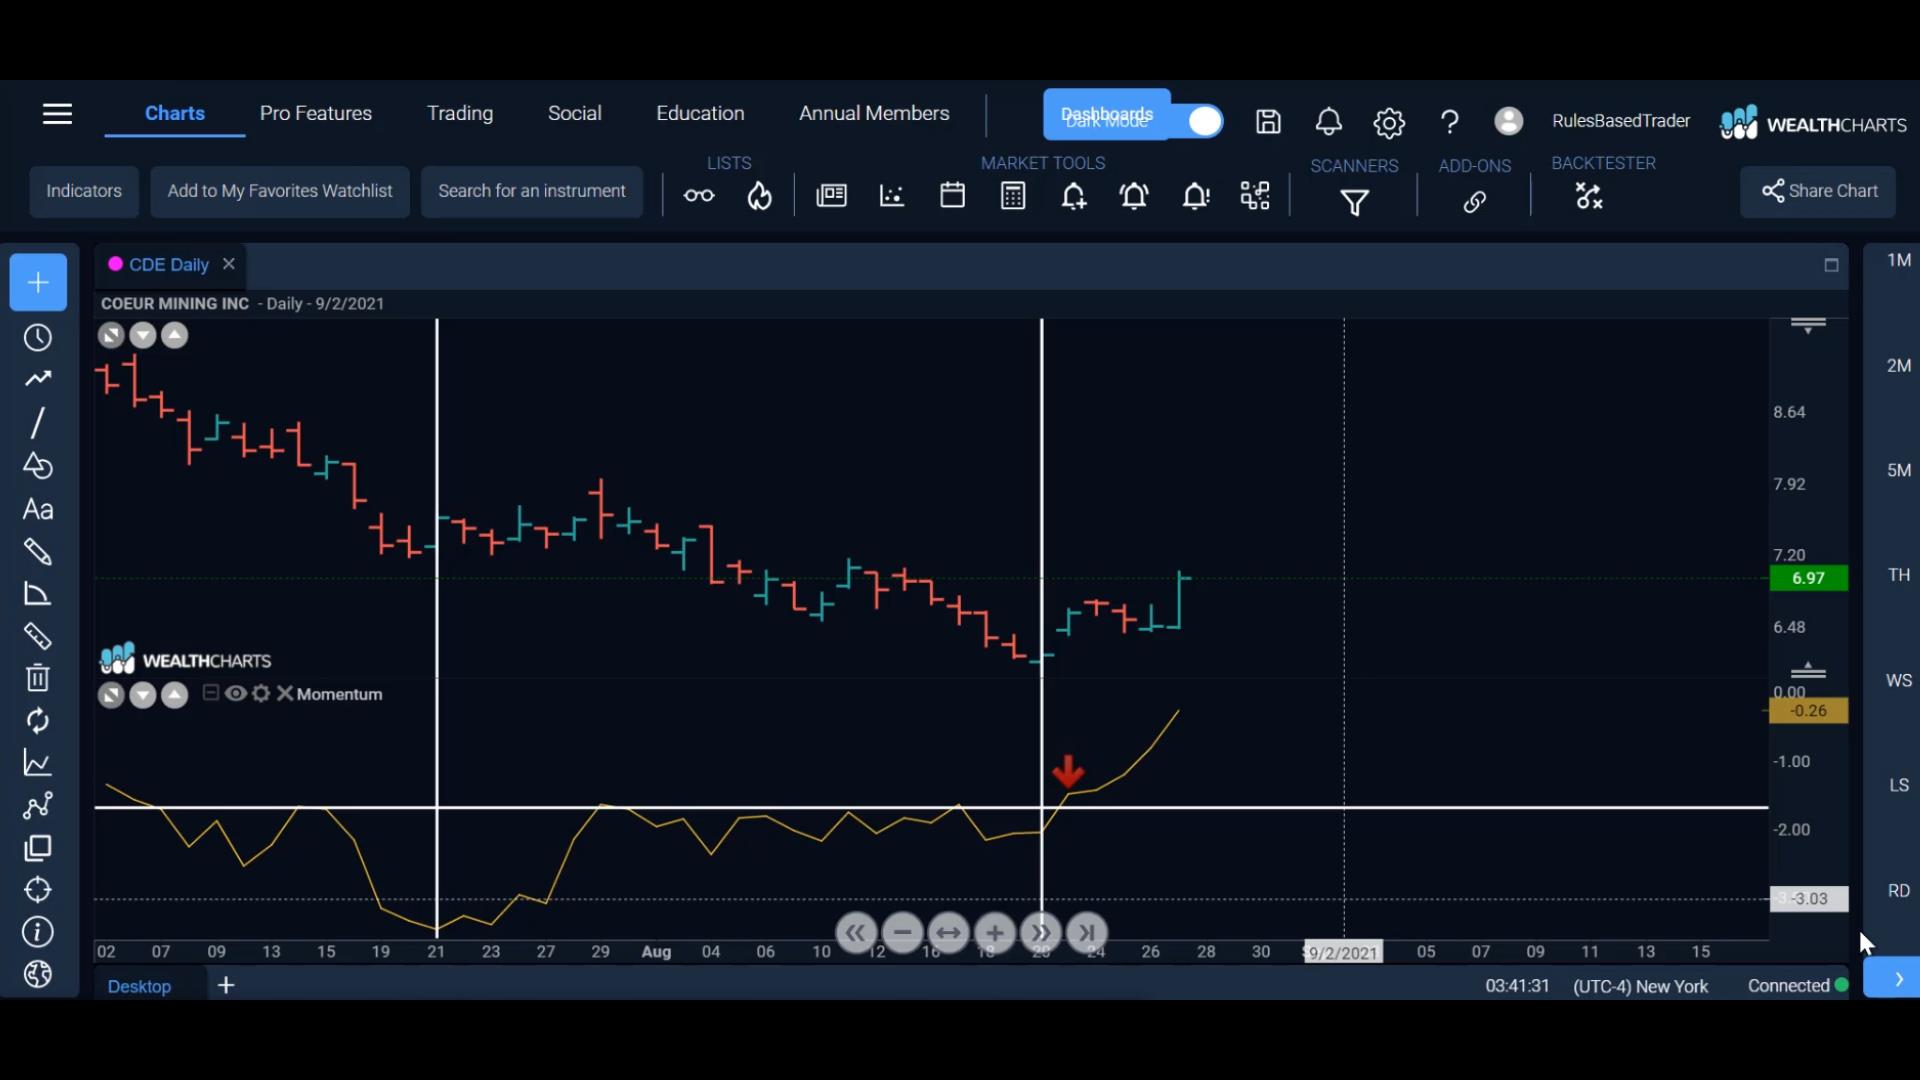Screen dimensions: 1920x1080
Task: Open the hamburger main menu
Action: click(x=57, y=114)
